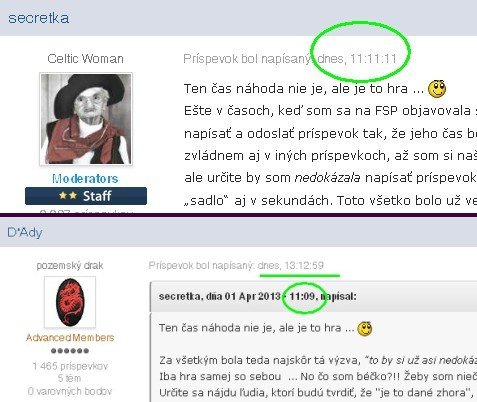
Task: Click the gold stars on Staff badge
Action: pos(68,195)
